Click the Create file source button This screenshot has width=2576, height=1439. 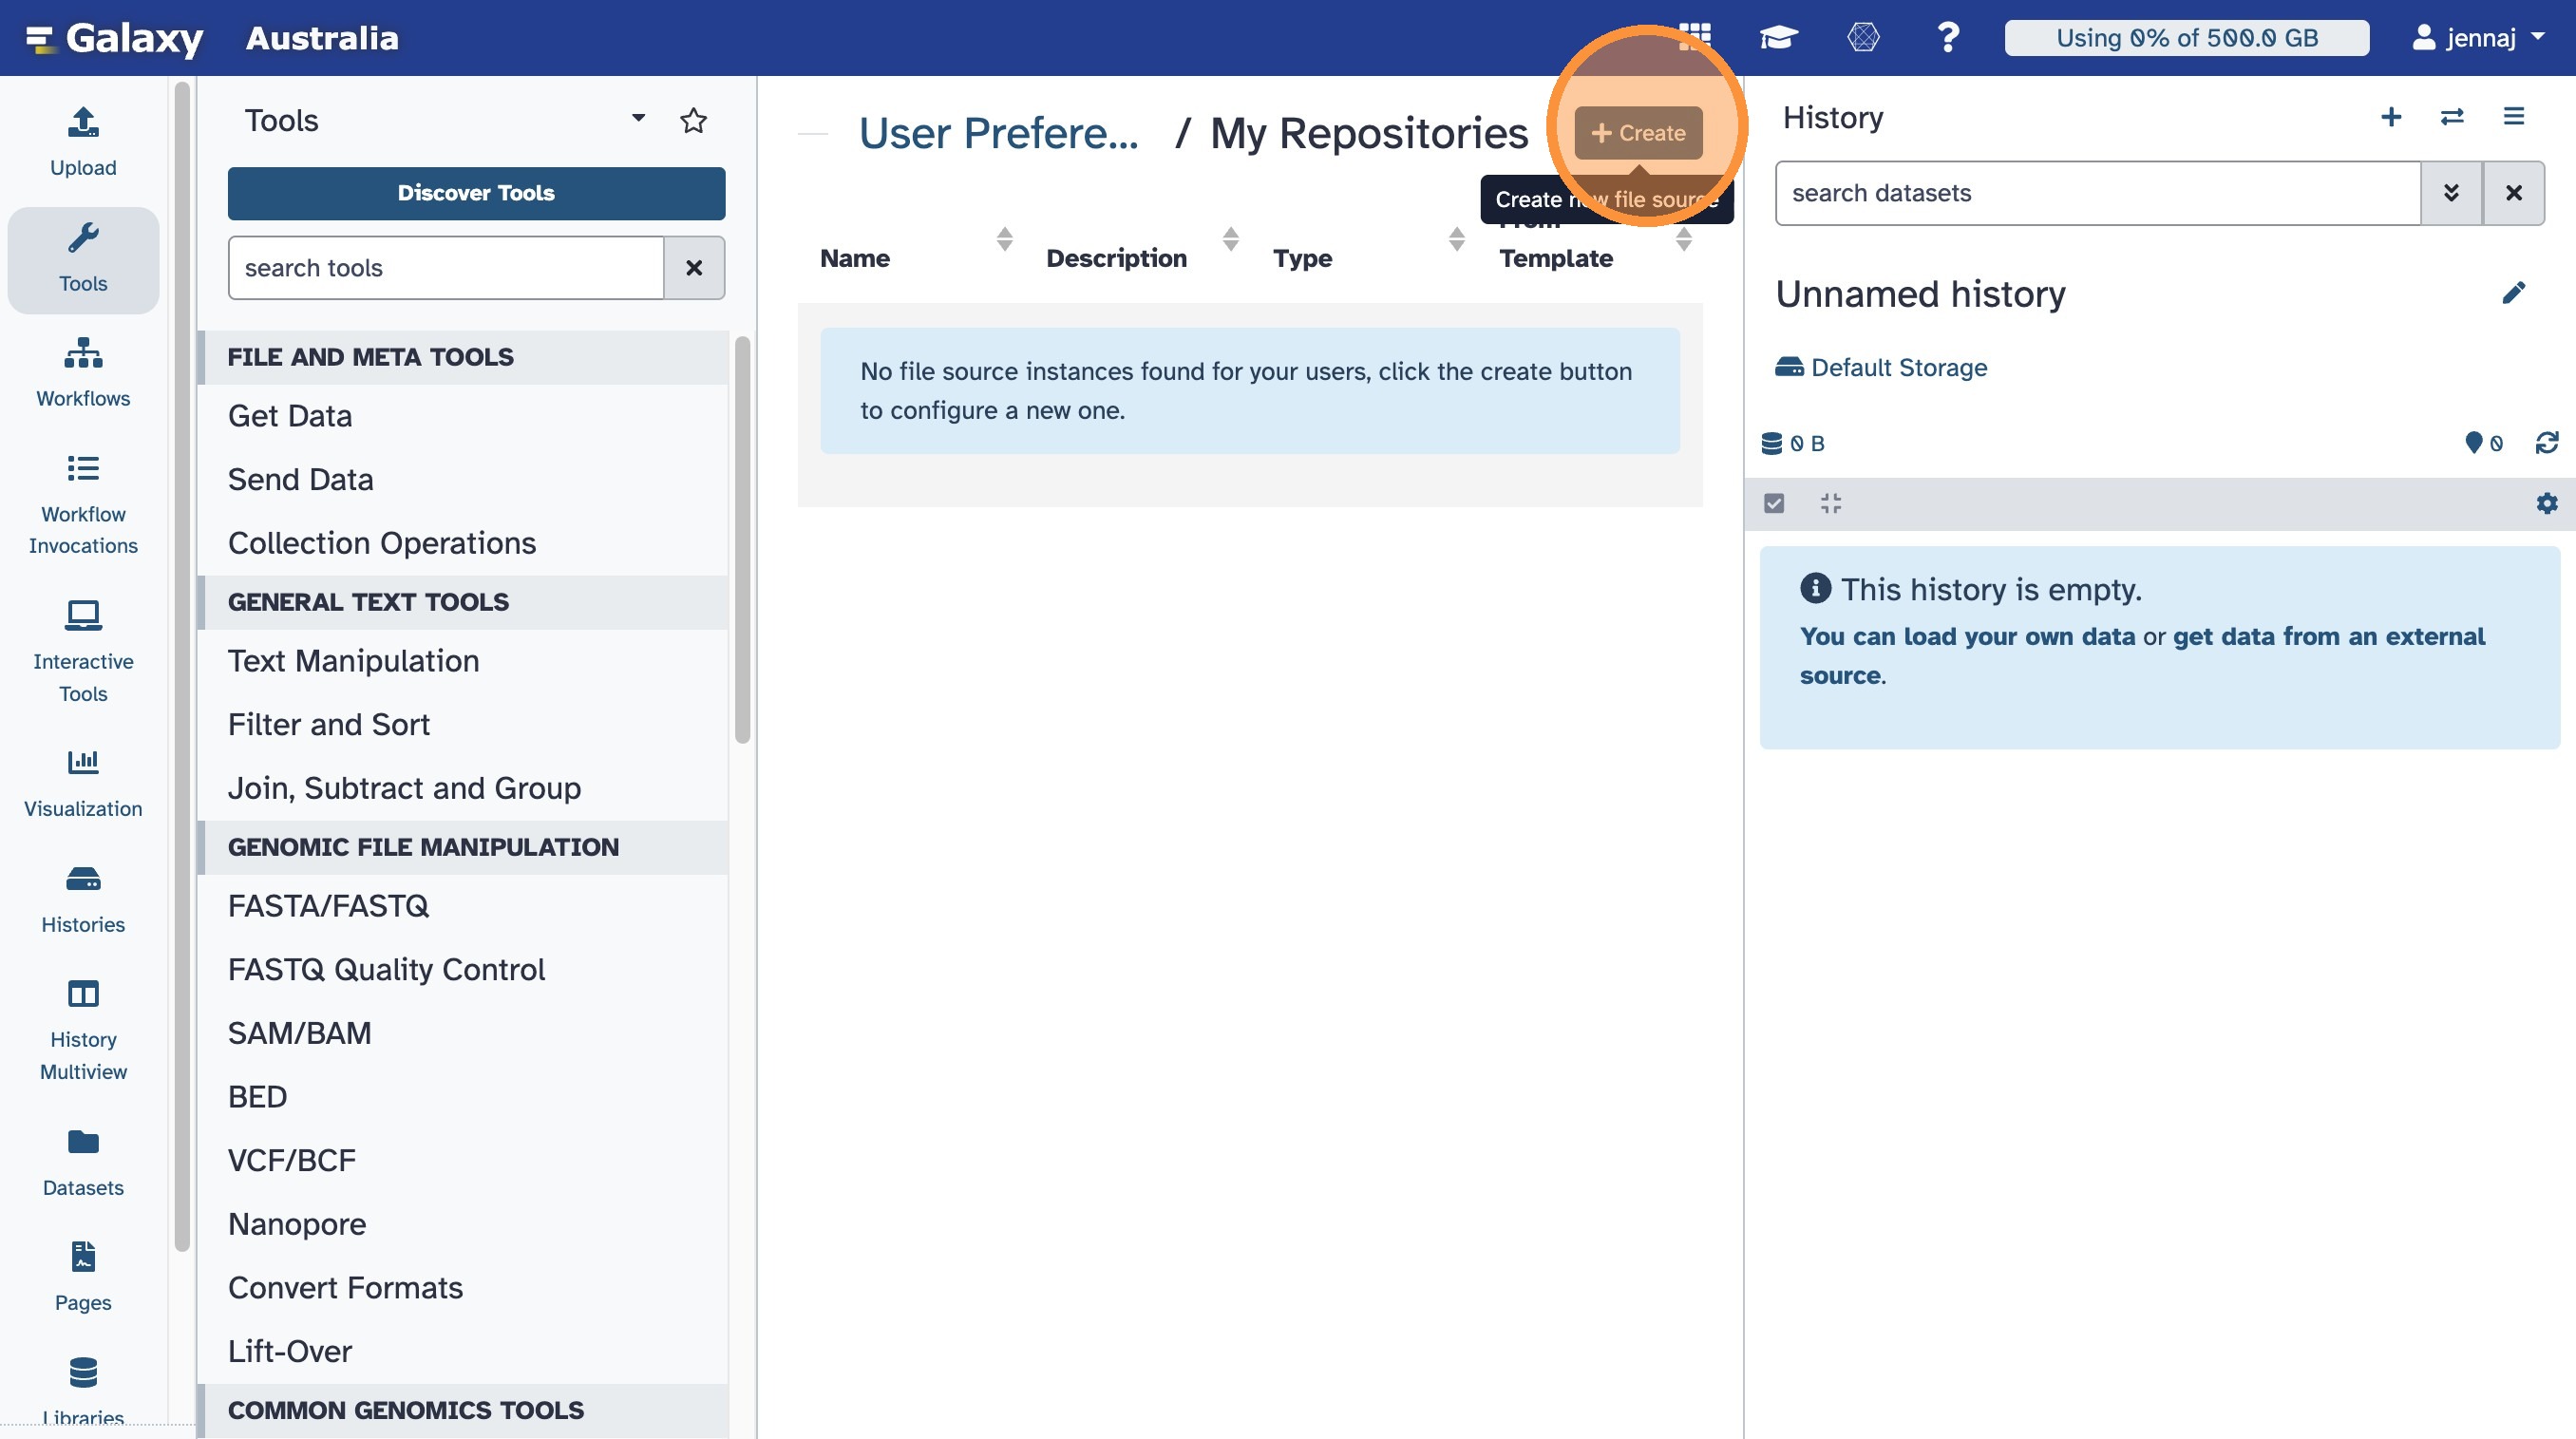click(1638, 133)
